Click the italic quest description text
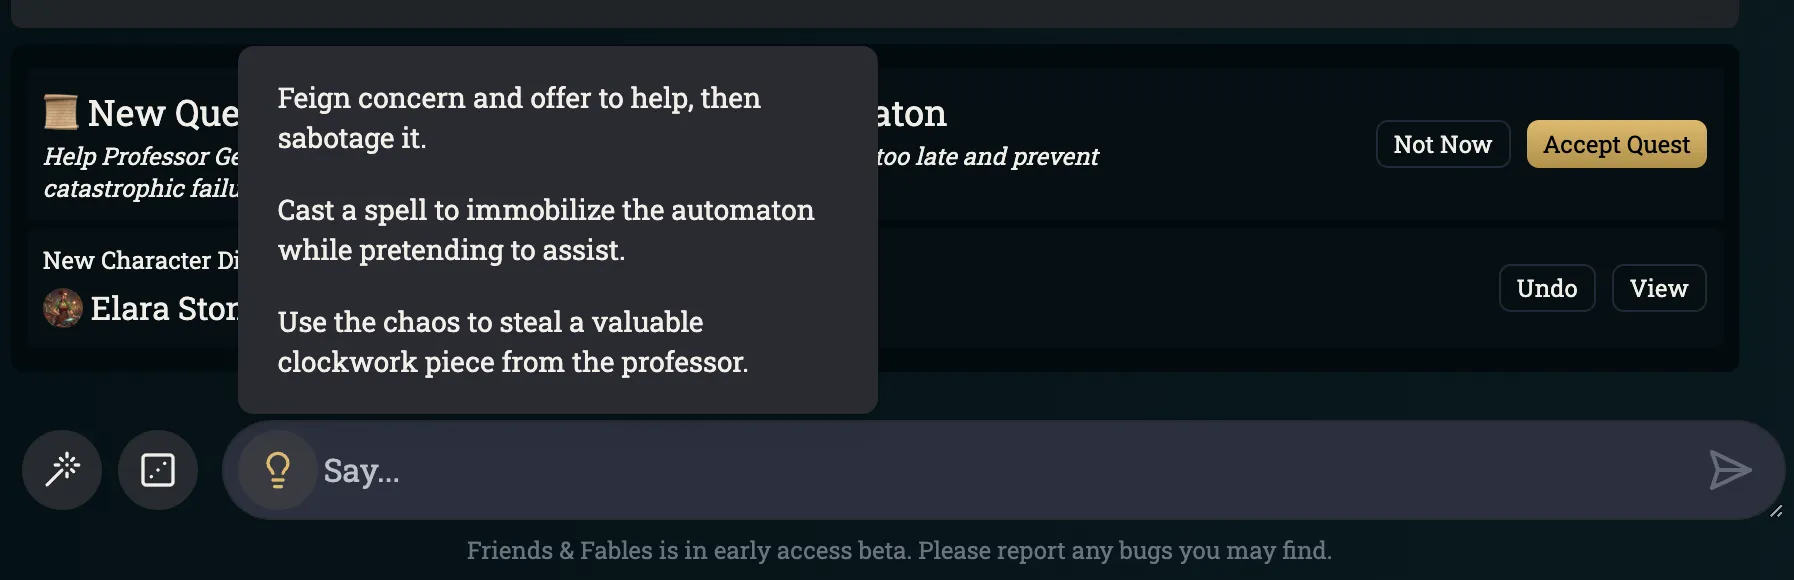1794x580 pixels. (x=140, y=172)
